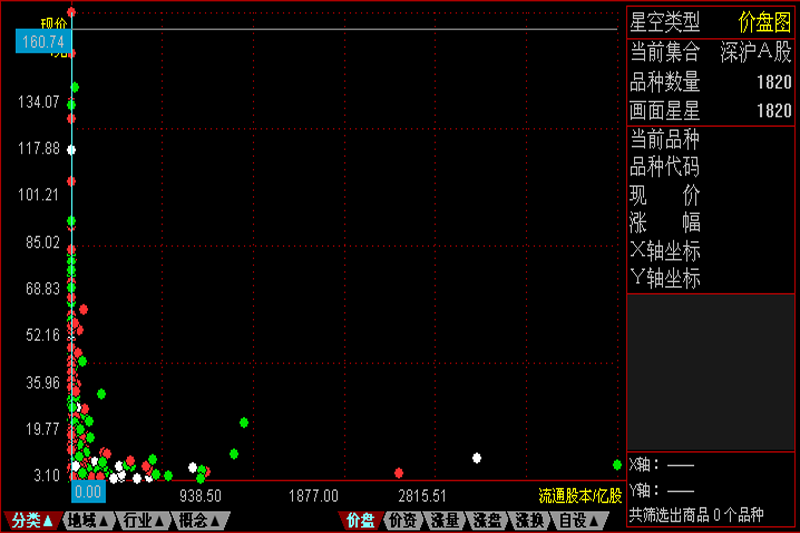
Task: Click the 160.74 price cursor label
Action: pyautogui.click(x=43, y=41)
